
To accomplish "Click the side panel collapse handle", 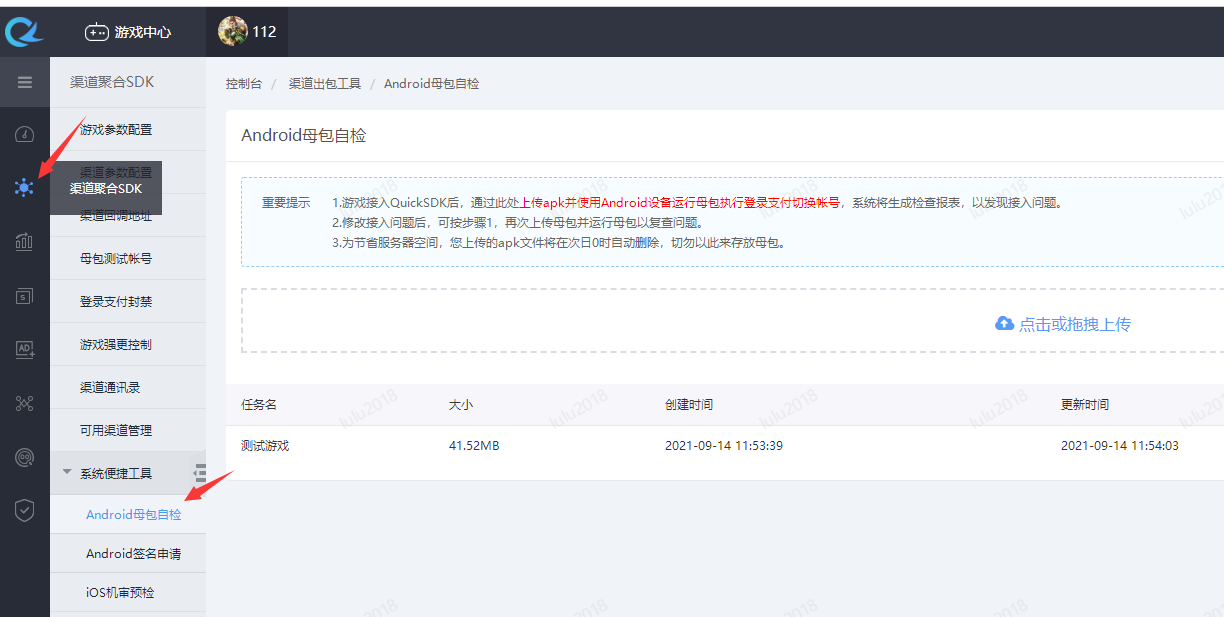I will pyautogui.click(x=200, y=473).
